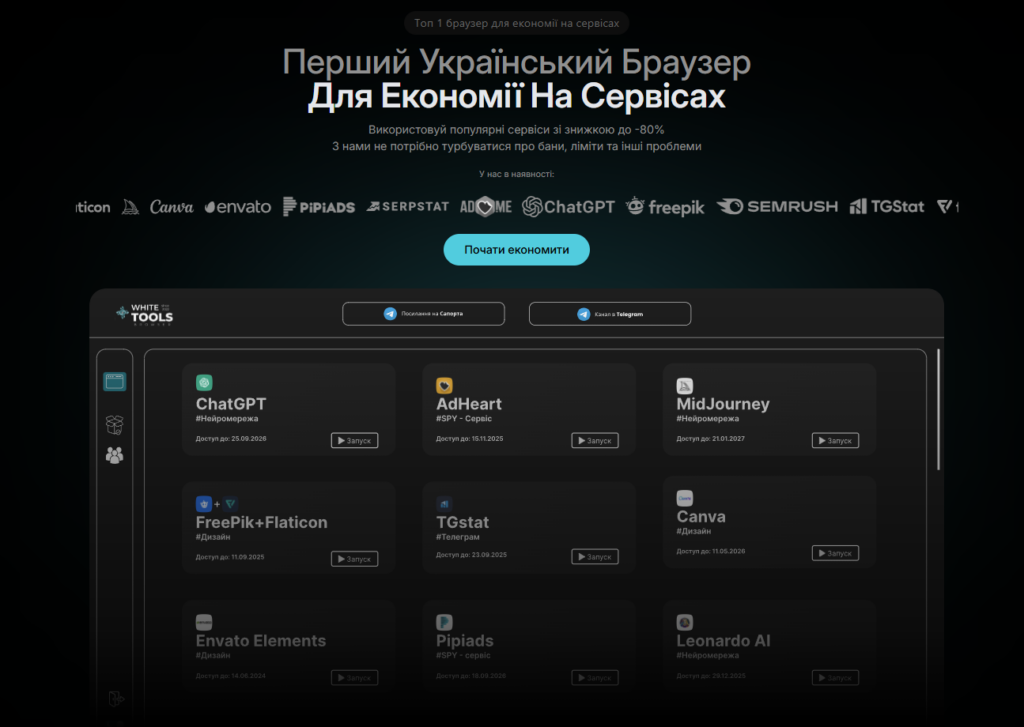Open the users group icon in sidebar
Screen dimensions: 1024x727
click(x=114, y=455)
